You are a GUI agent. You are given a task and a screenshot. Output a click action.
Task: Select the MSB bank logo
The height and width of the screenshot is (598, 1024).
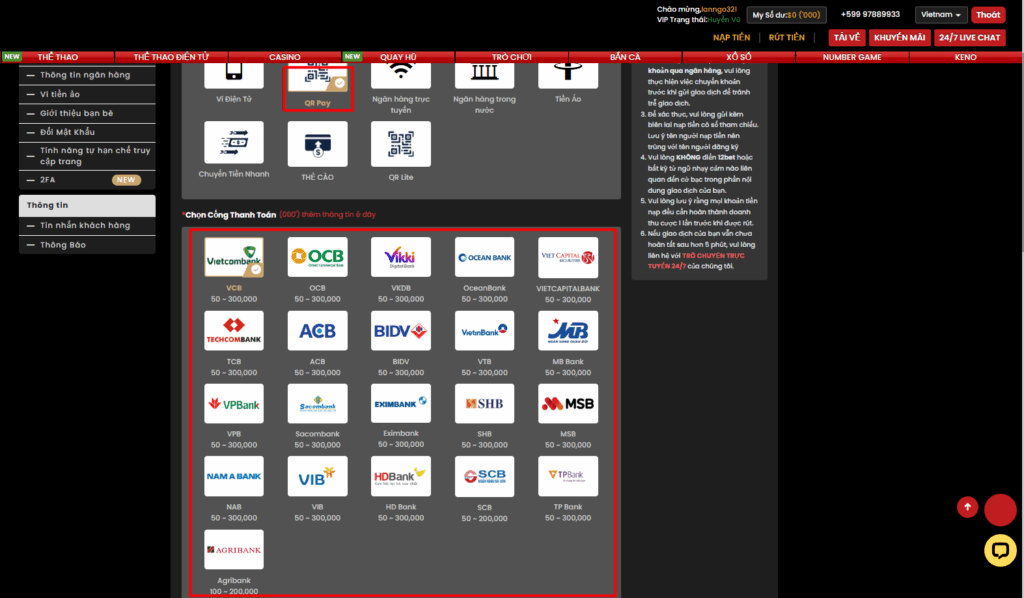pyautogui.click(x=568, y=403)
